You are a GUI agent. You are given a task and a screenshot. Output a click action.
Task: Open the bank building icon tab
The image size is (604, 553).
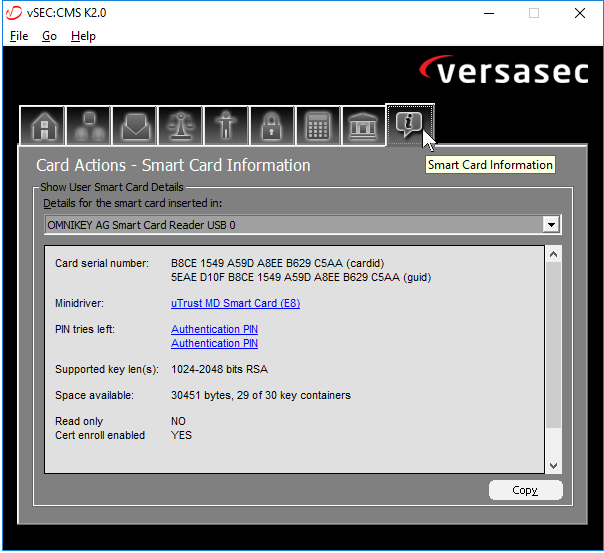point(364,126)
